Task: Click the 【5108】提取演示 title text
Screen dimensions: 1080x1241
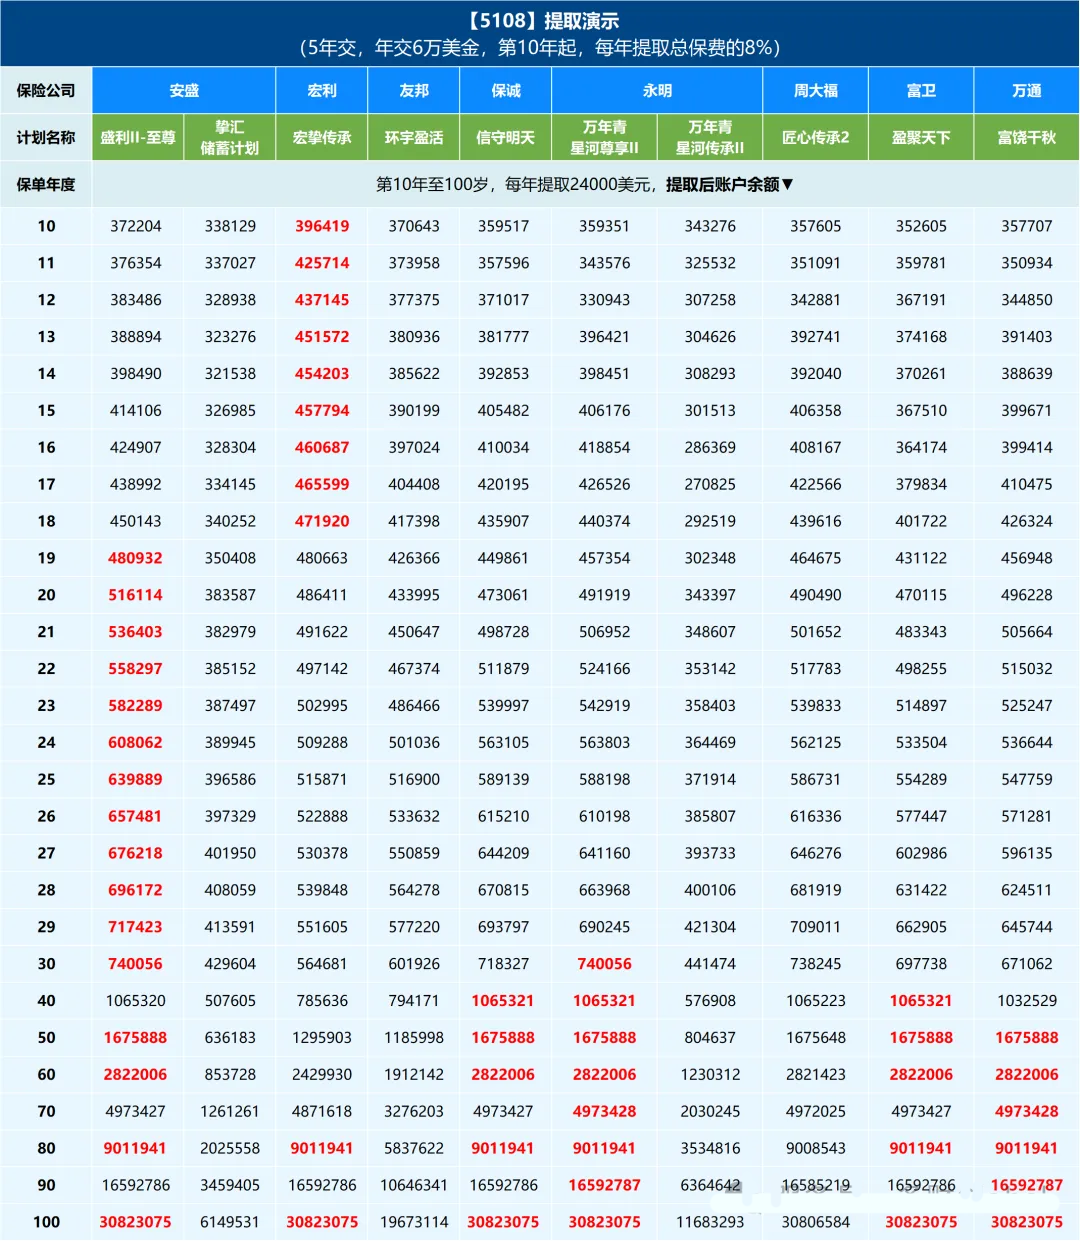Action: [541, 21]
